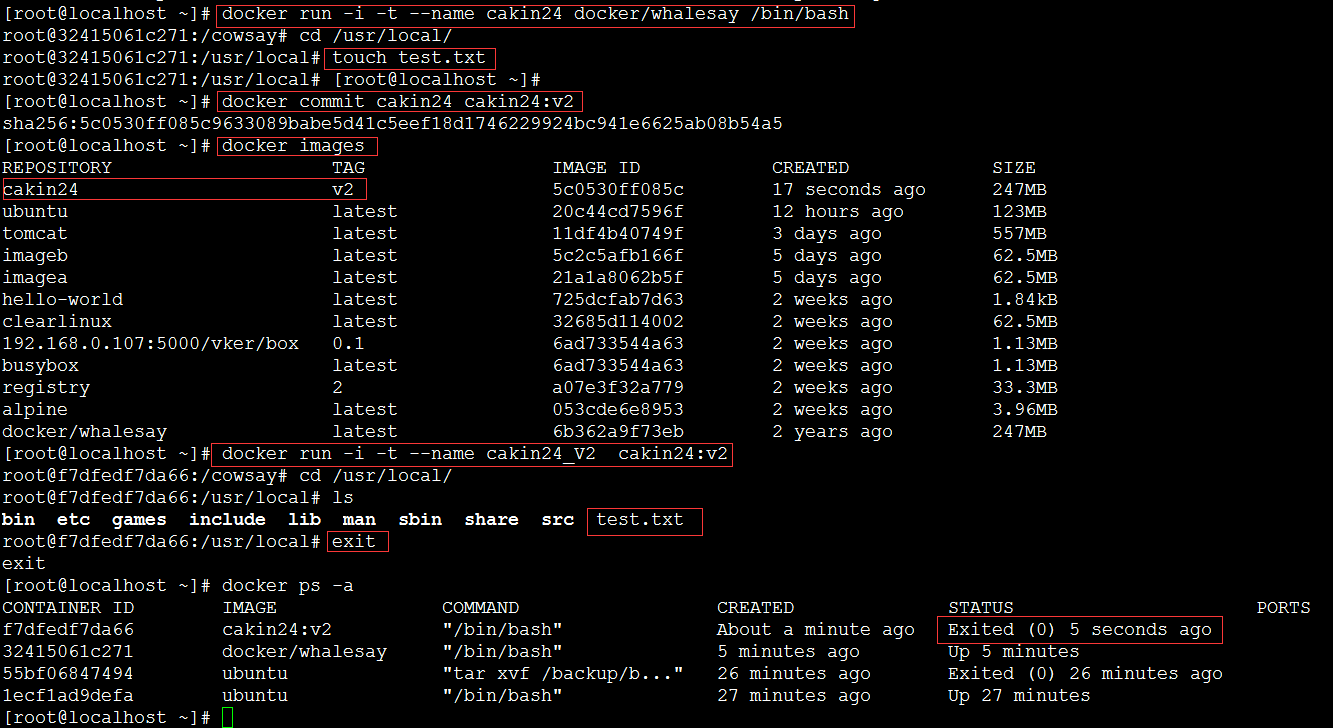Click 'docker run -i -t --name cakin24_V2 cakin24:v2' command
Screen dimensions: 1333x728
point(475,454)
